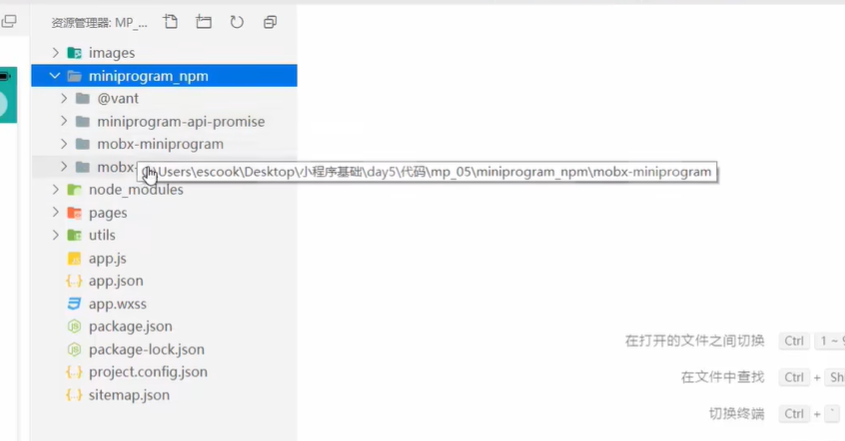
Task: Click the window copy icon at top left
Action: pos(9,22)
